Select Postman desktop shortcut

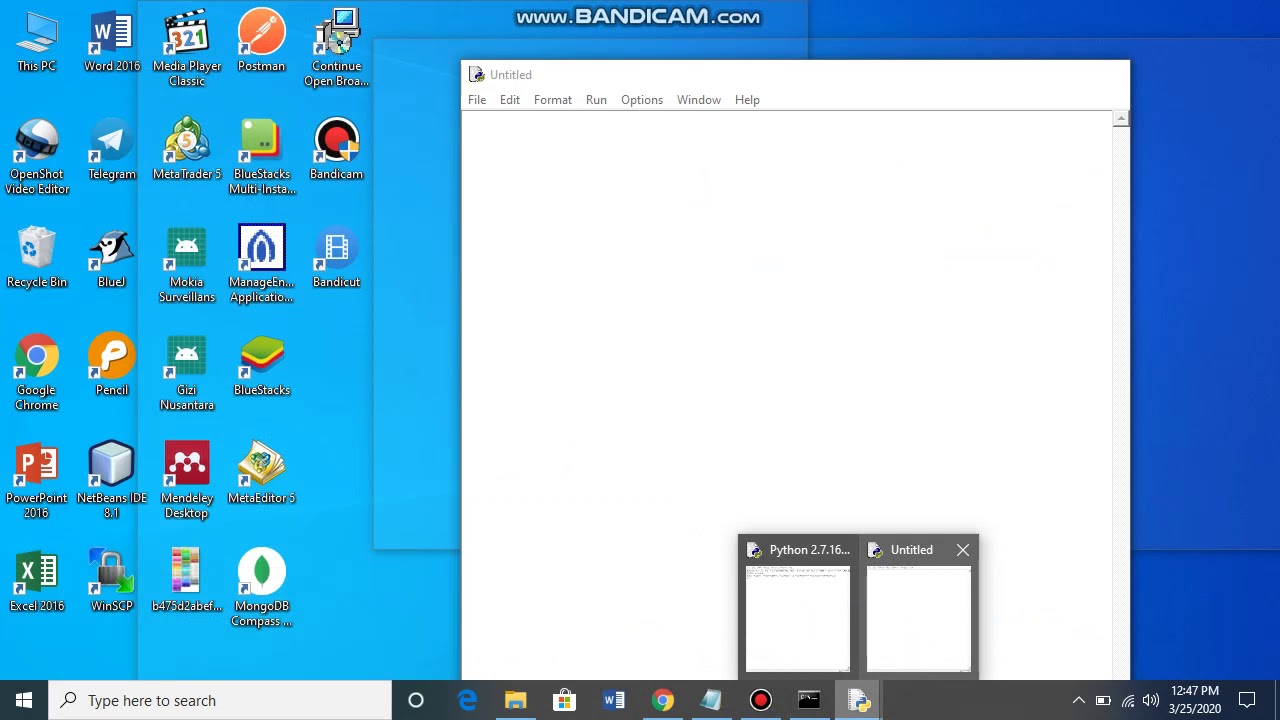[x=262, y=42]
